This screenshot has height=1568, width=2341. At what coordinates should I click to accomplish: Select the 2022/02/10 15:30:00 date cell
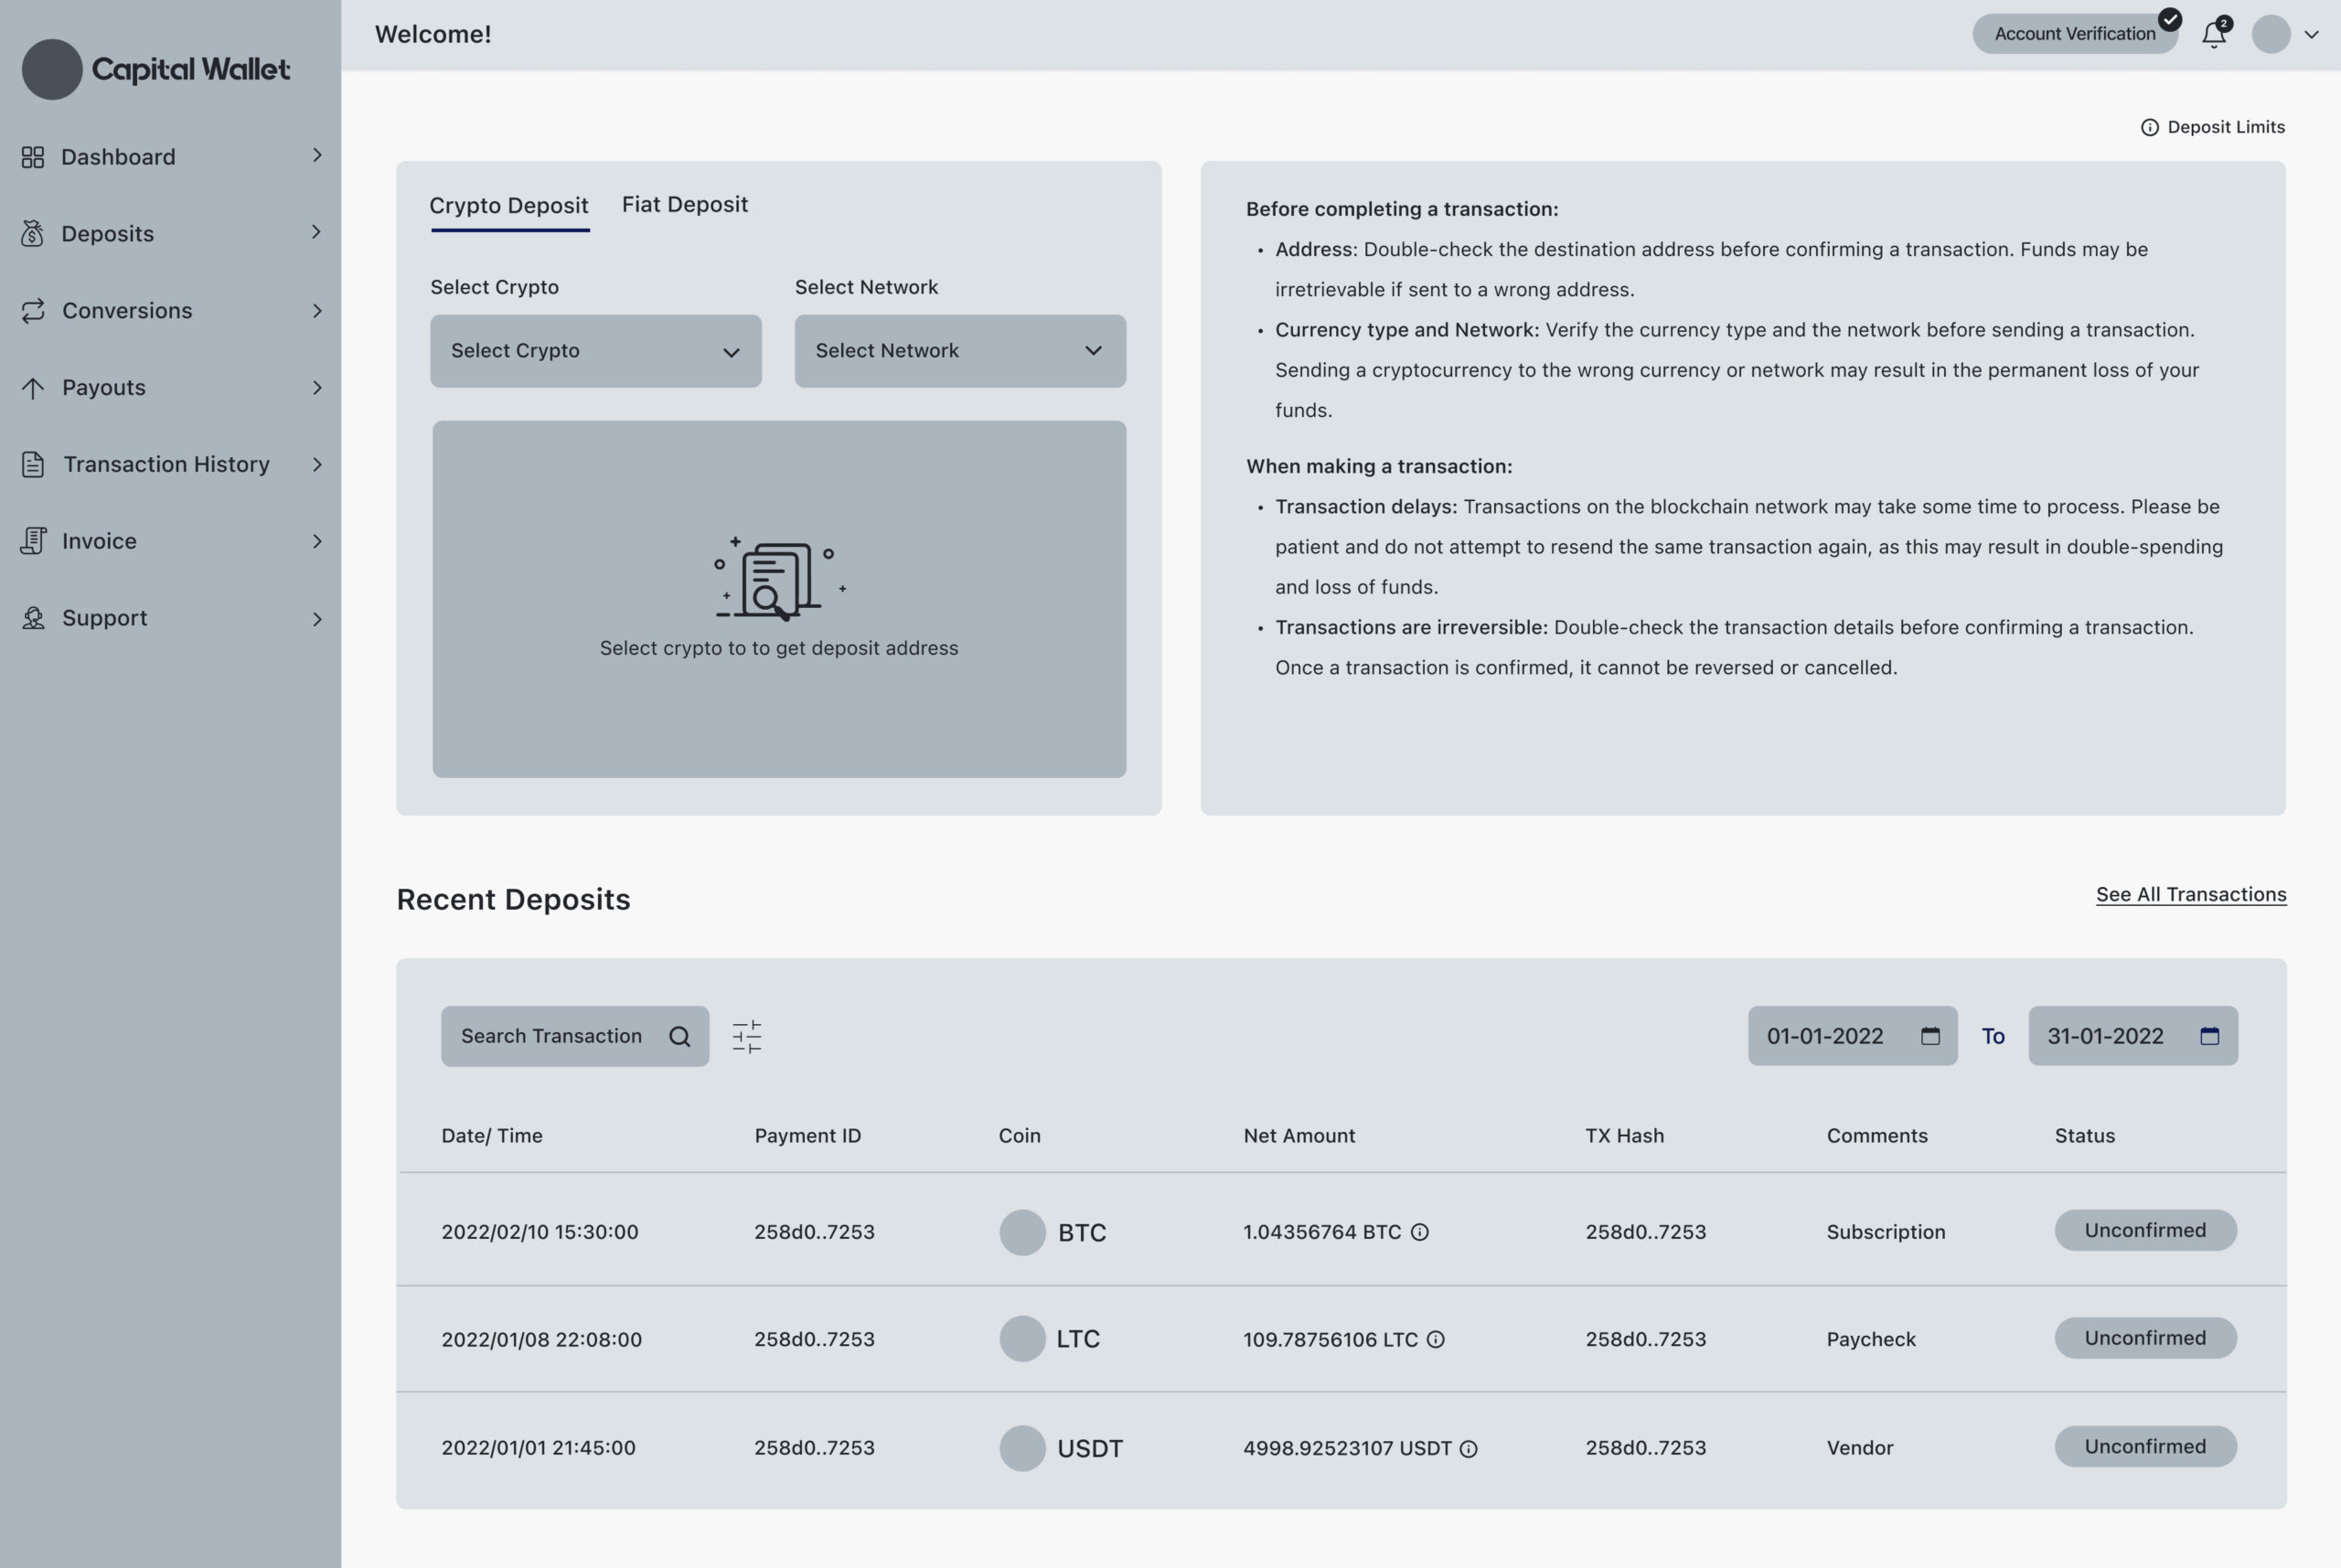point(540,1232)
